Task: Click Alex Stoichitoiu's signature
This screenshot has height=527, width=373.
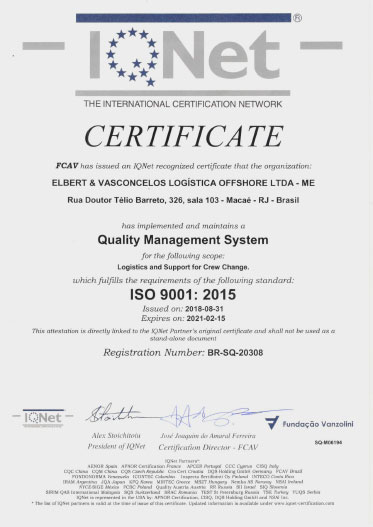Action: (x=114, y=414)
